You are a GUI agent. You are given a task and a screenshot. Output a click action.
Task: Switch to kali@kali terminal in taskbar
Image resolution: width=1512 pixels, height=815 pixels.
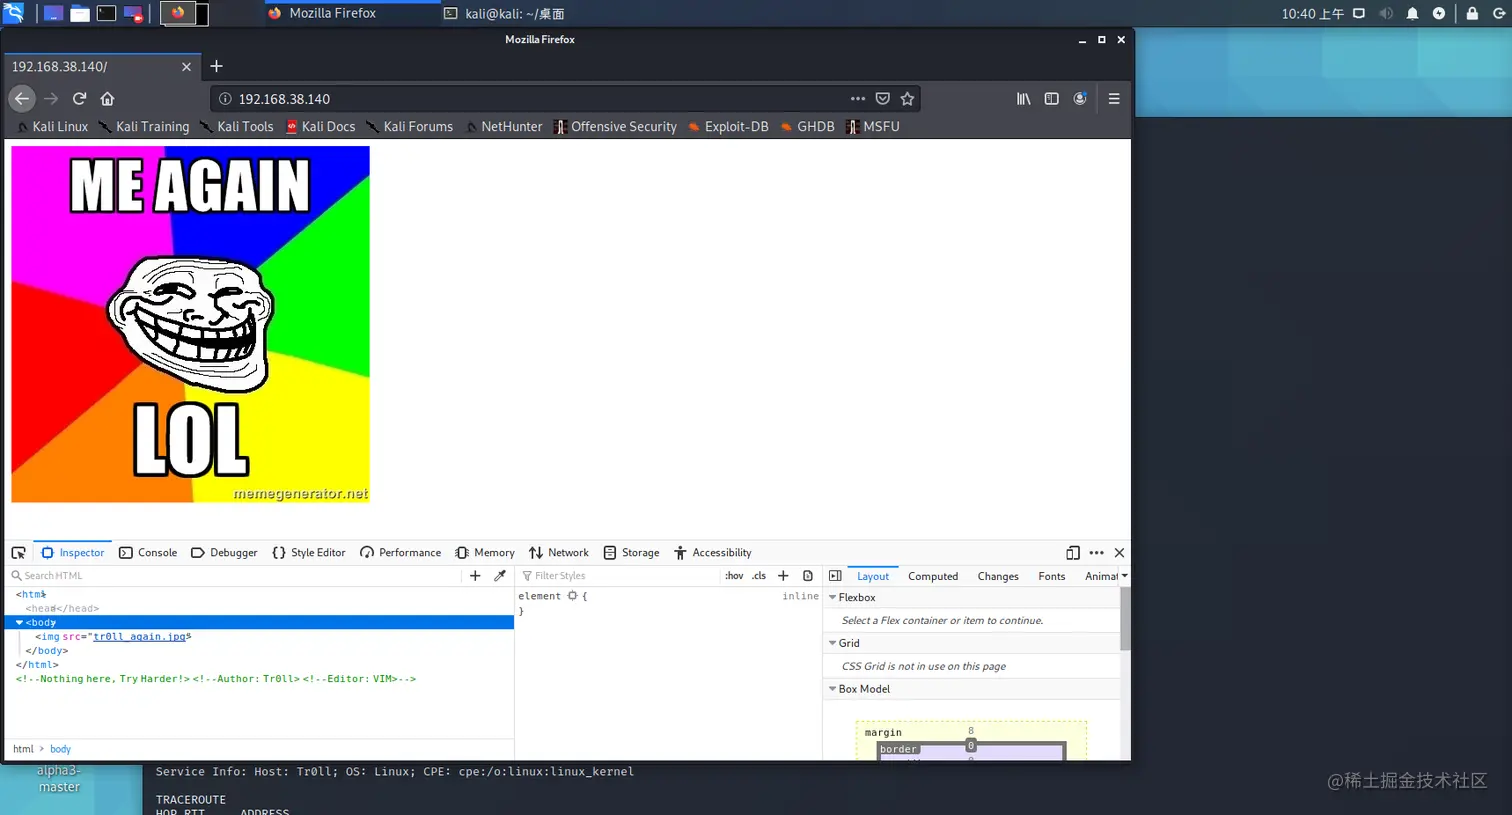click(x=505, y=14)
